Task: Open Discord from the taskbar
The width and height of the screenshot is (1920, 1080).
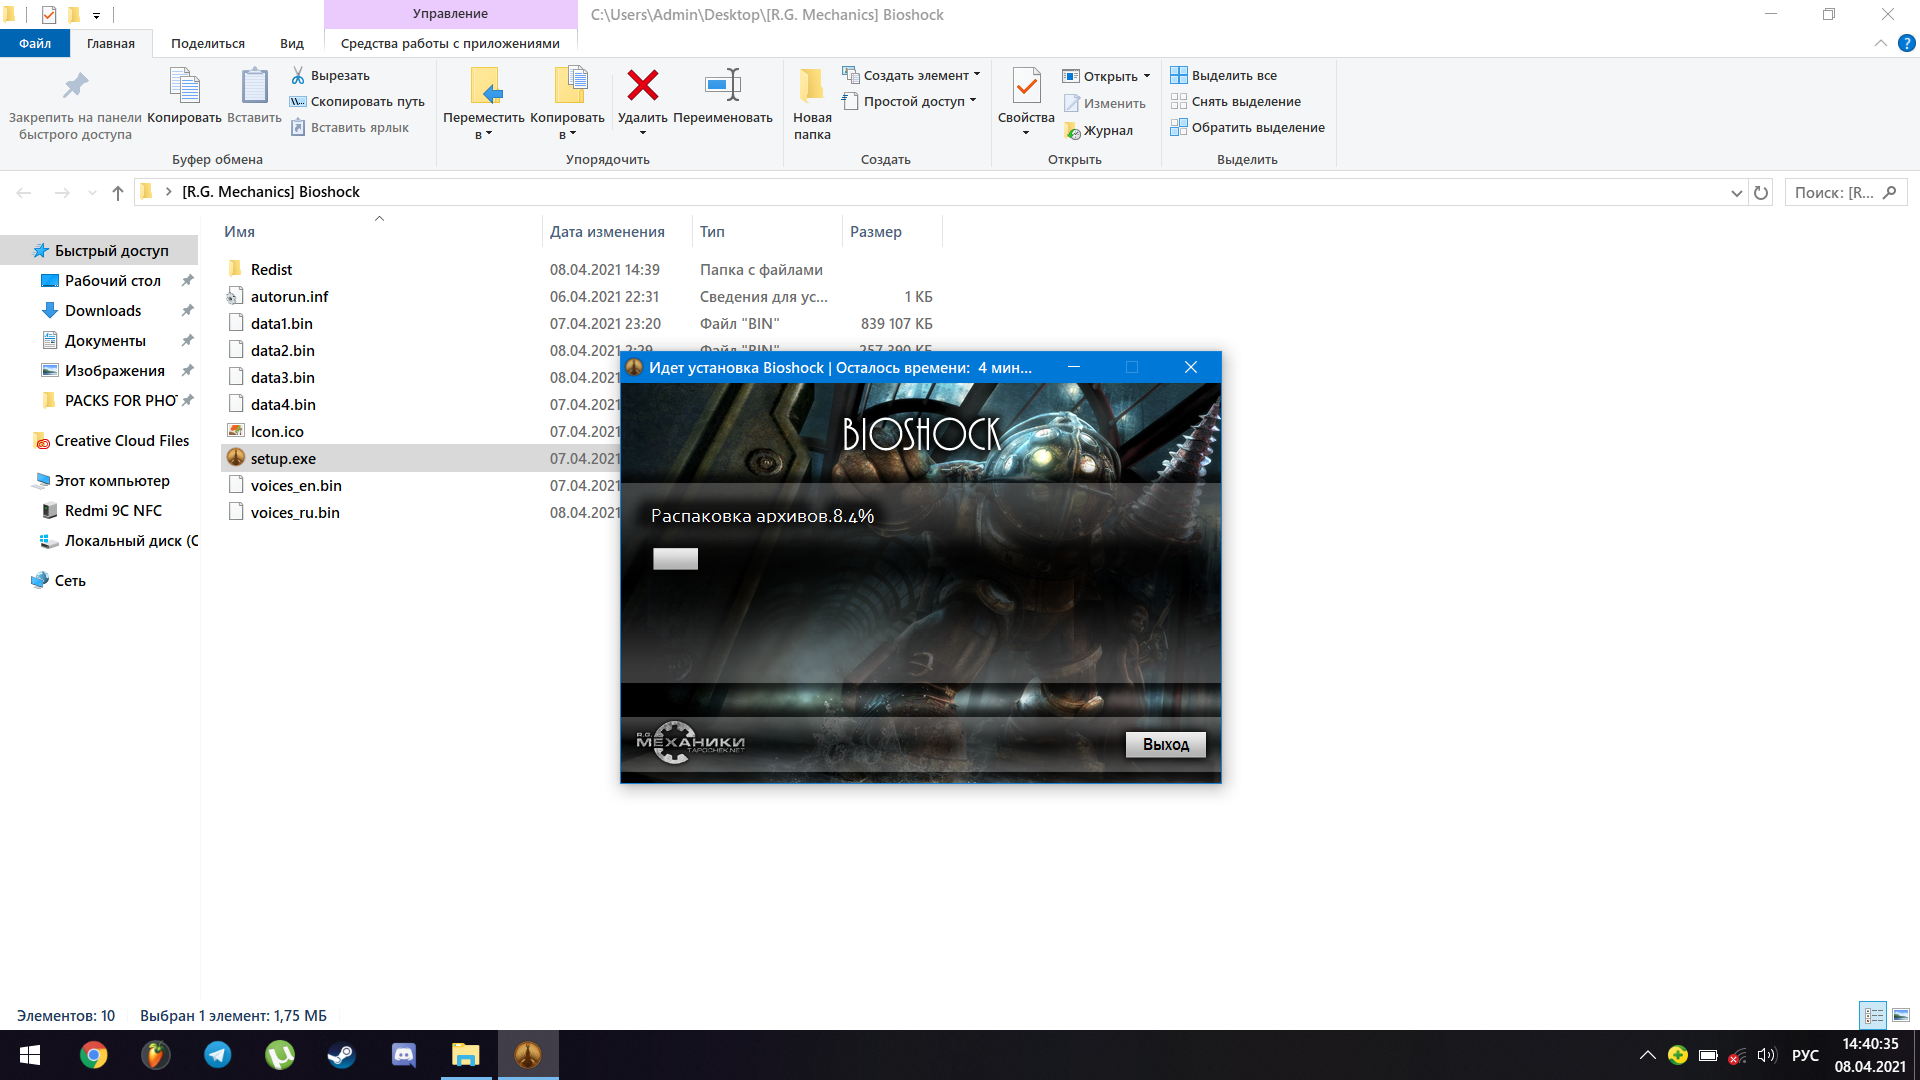Action: (x=403, y=1055)
